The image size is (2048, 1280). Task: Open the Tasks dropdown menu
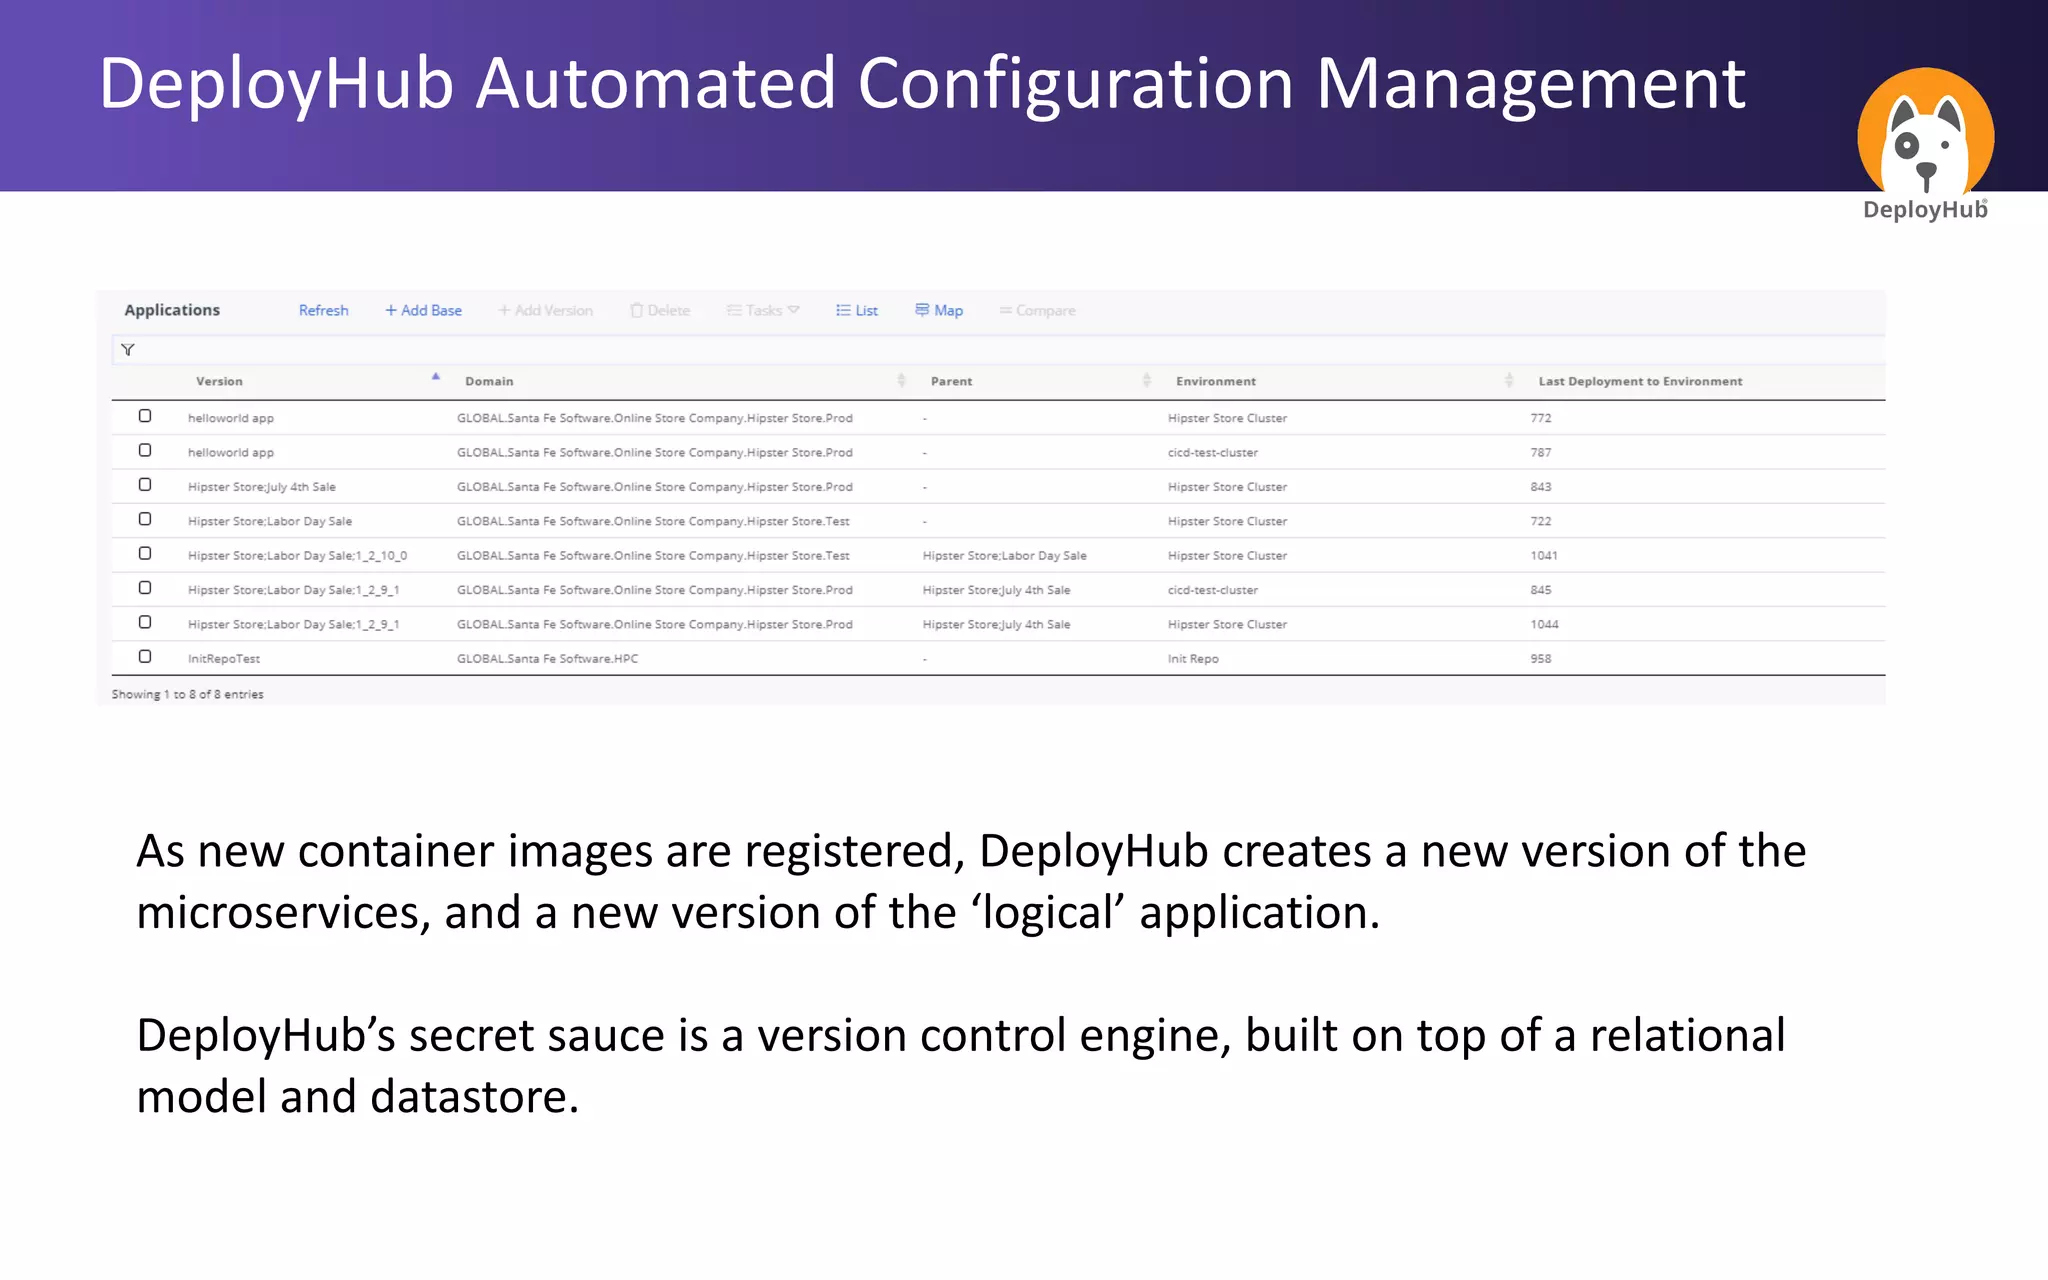pos(763,311)
